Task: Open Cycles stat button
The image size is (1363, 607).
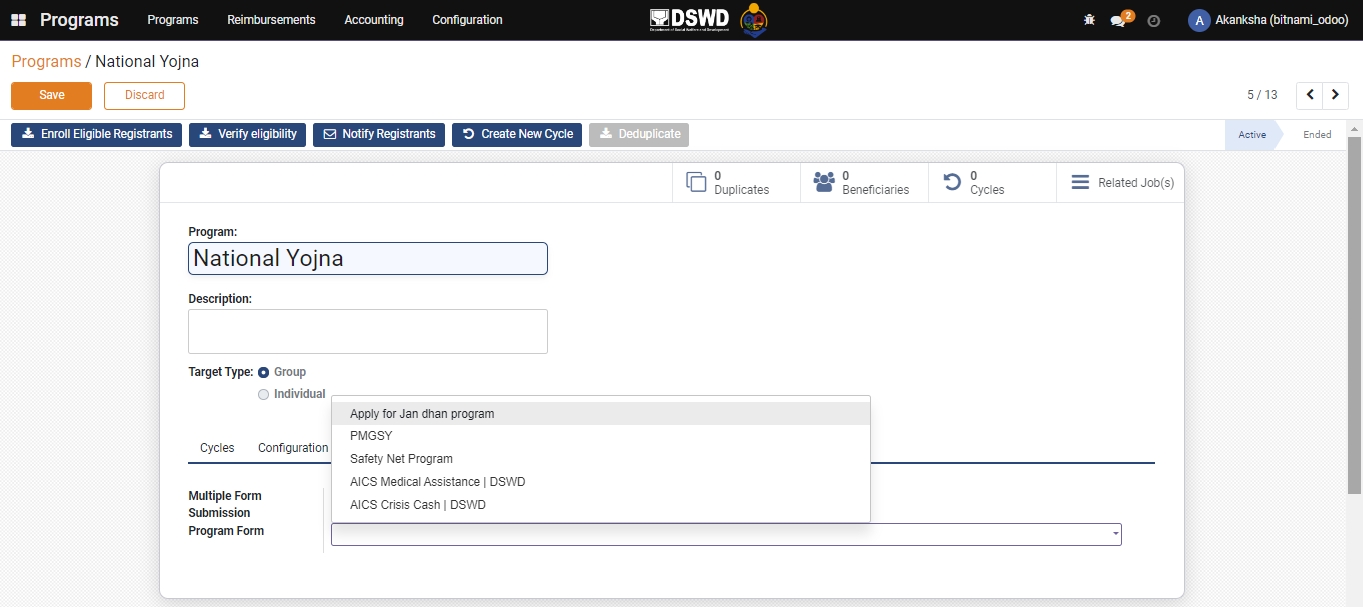Action: click(992, 183)
